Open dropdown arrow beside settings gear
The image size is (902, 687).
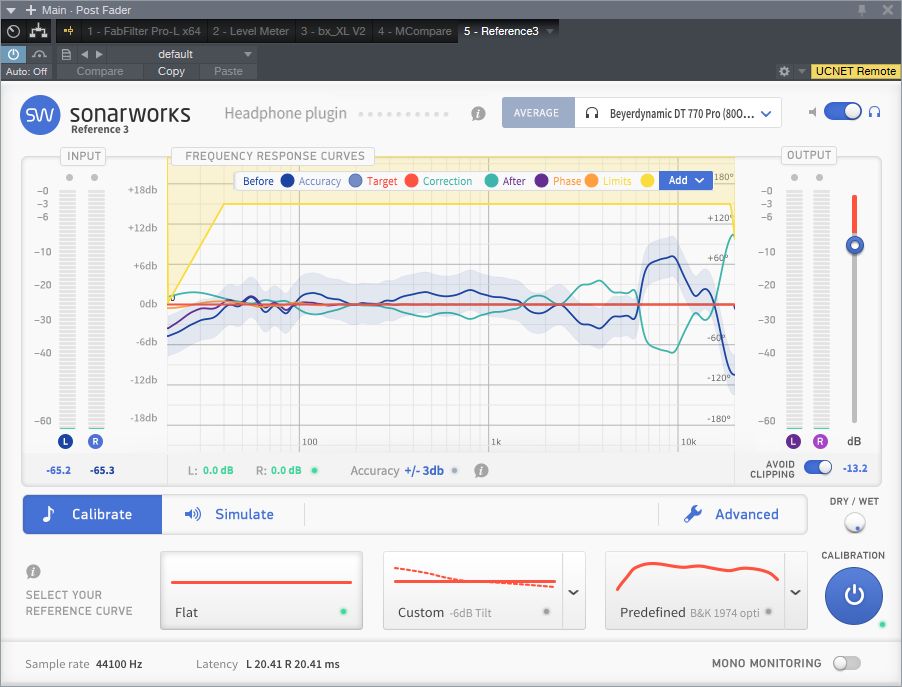point(801,71)
